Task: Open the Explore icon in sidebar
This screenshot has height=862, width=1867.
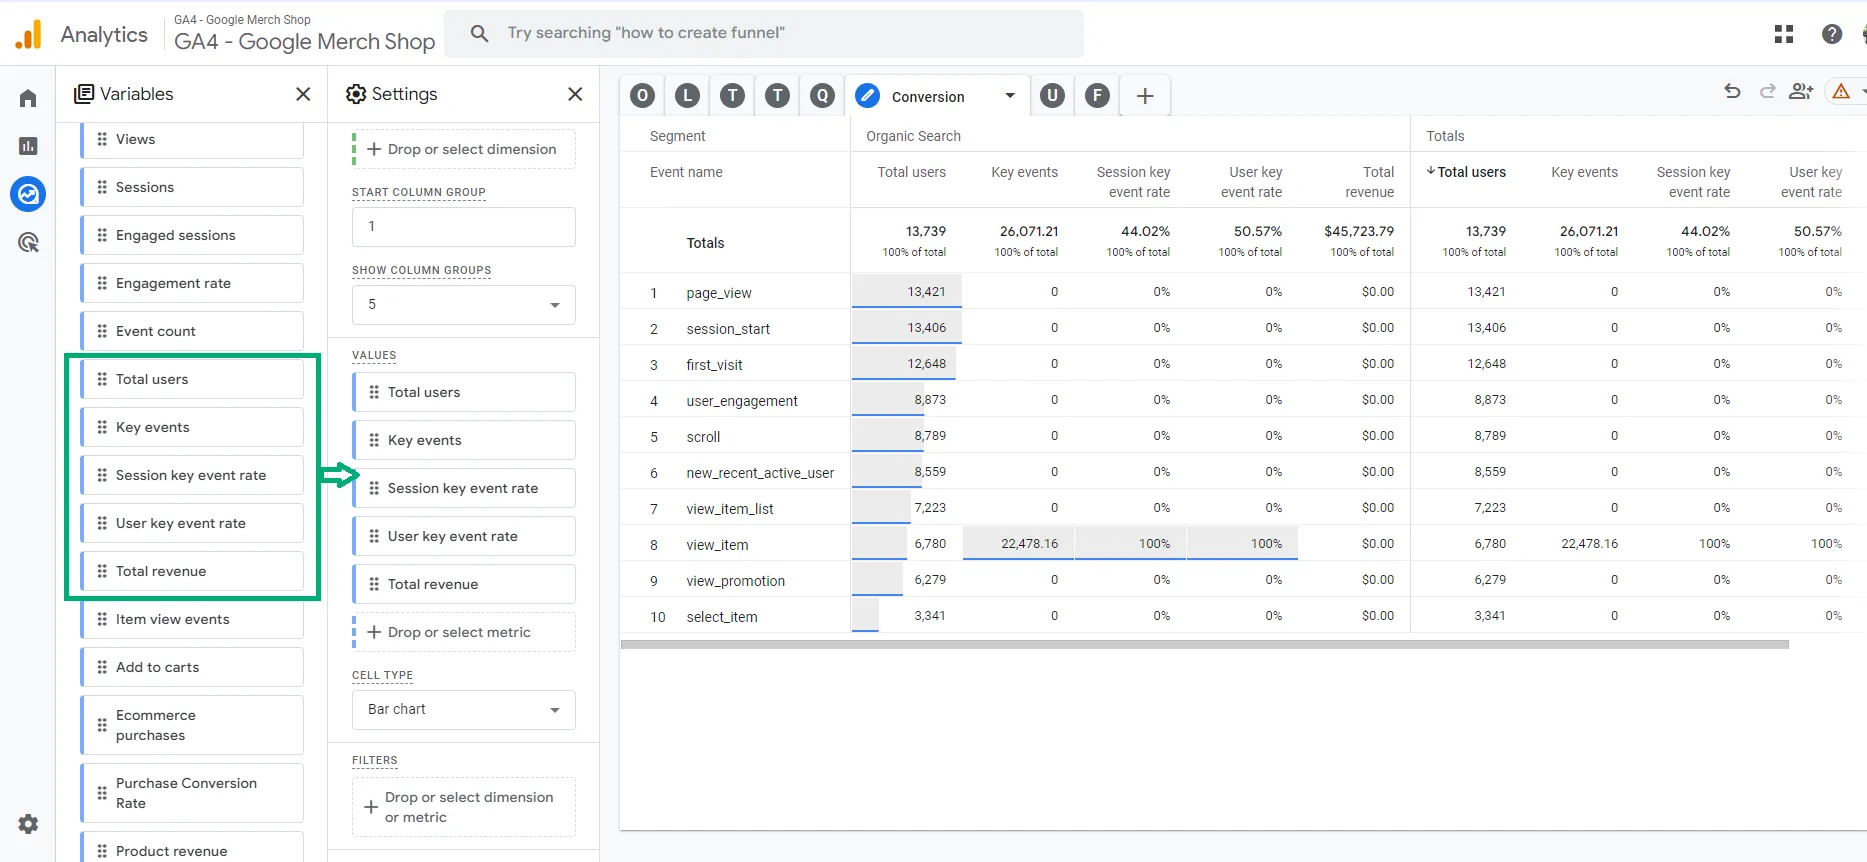Action: coord(28,194)
